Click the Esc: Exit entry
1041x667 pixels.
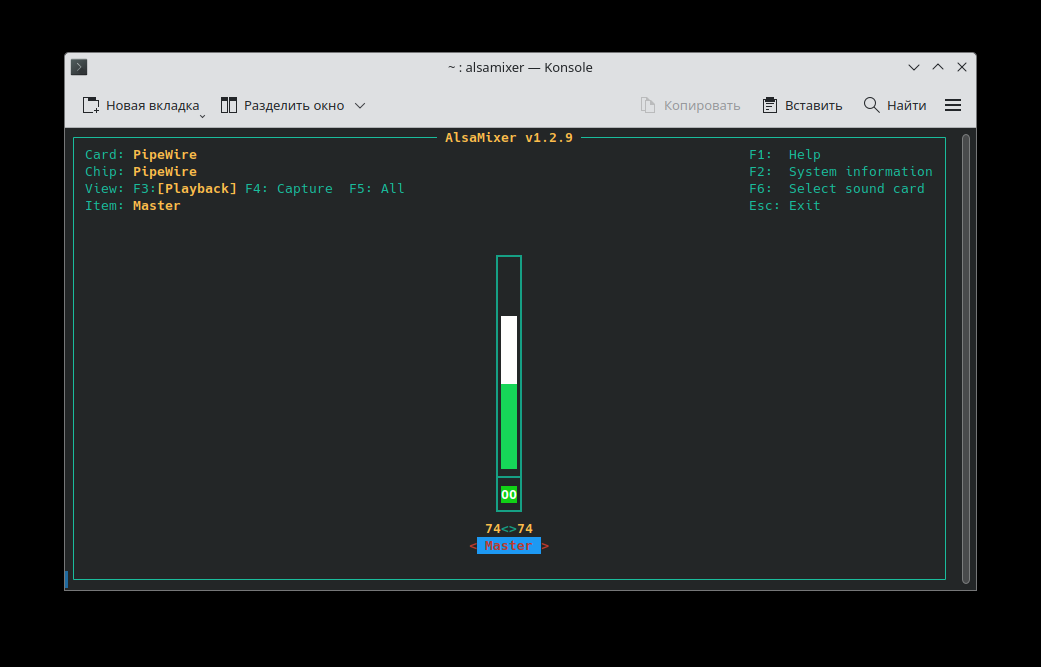click(785, 206)
